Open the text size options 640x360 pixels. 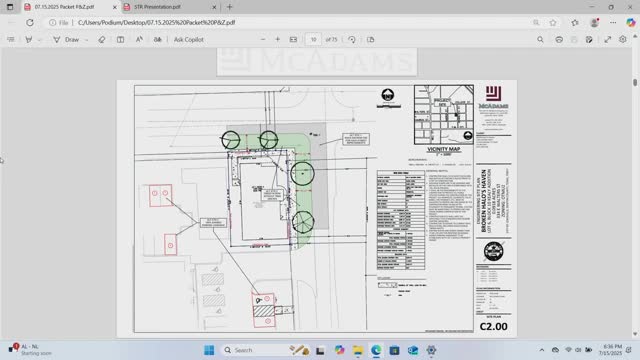[139, 40]
